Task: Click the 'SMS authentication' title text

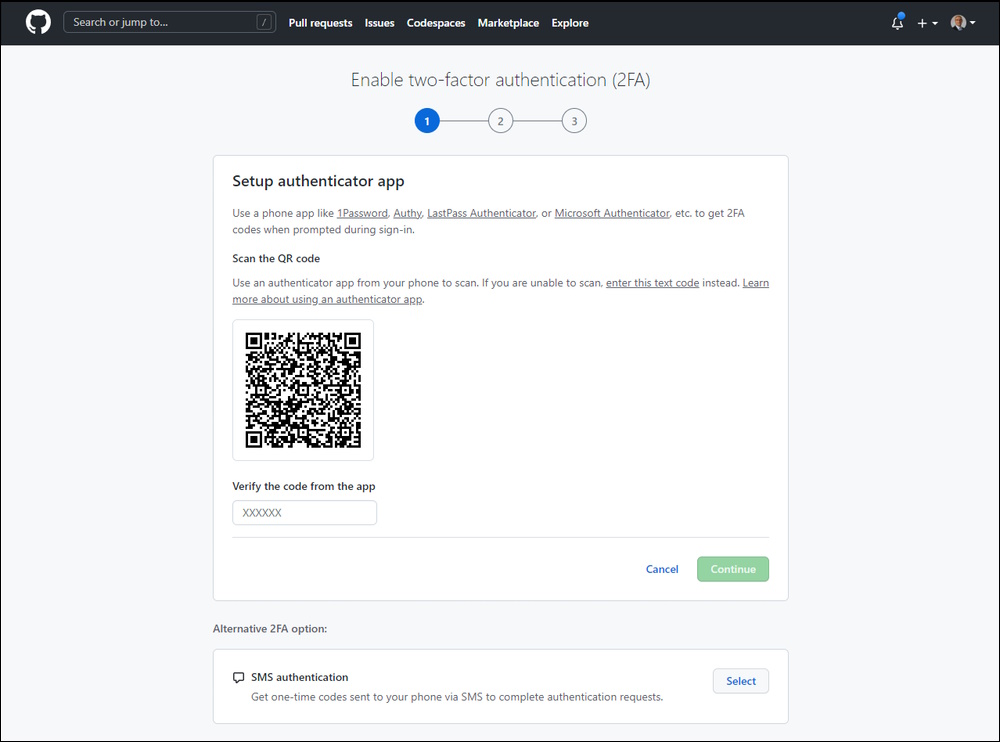Action: [x=300, y=677]
